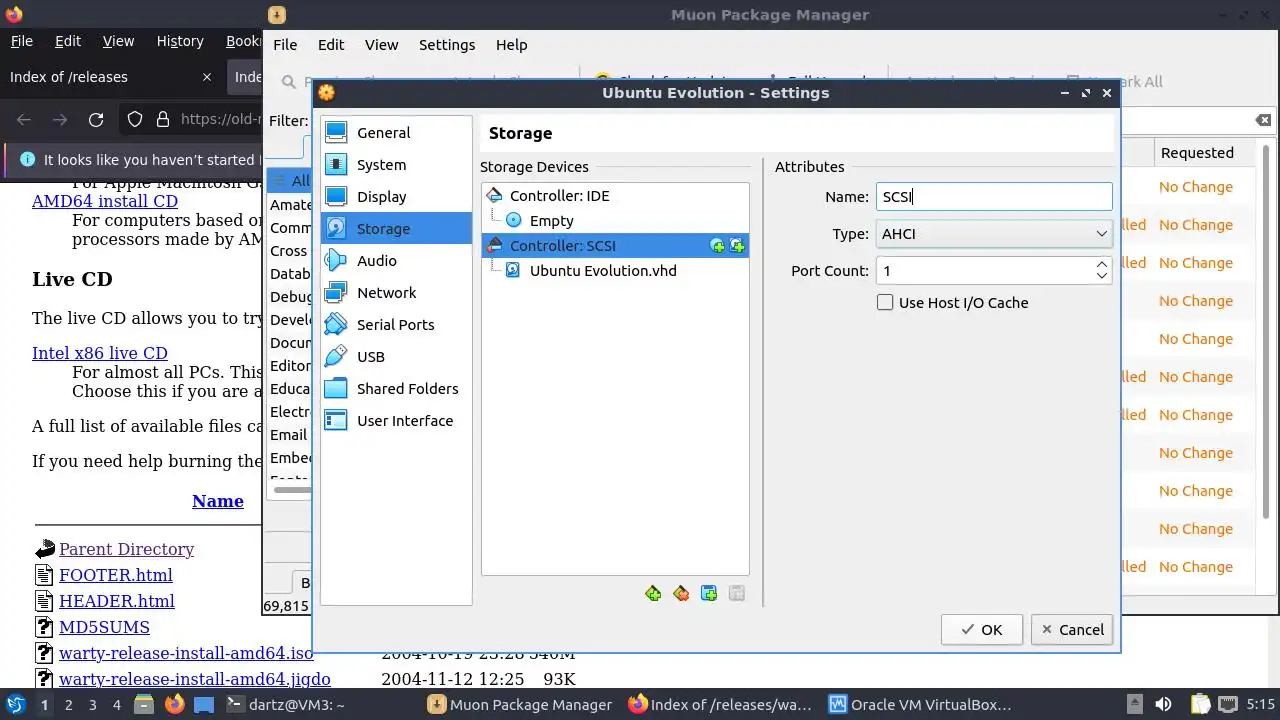Click the clipboard icon in the system tray
1280x720 pixels.
coord(1200,704)
